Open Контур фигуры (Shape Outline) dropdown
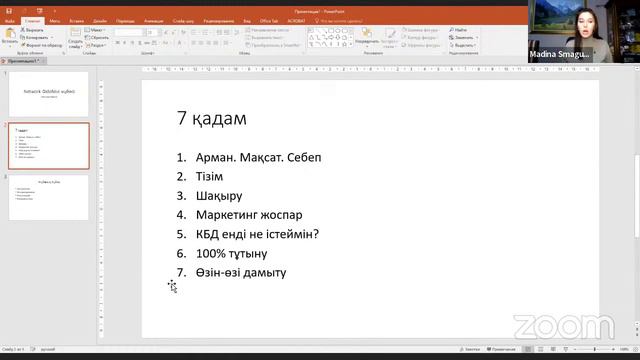 click(420, 38)
